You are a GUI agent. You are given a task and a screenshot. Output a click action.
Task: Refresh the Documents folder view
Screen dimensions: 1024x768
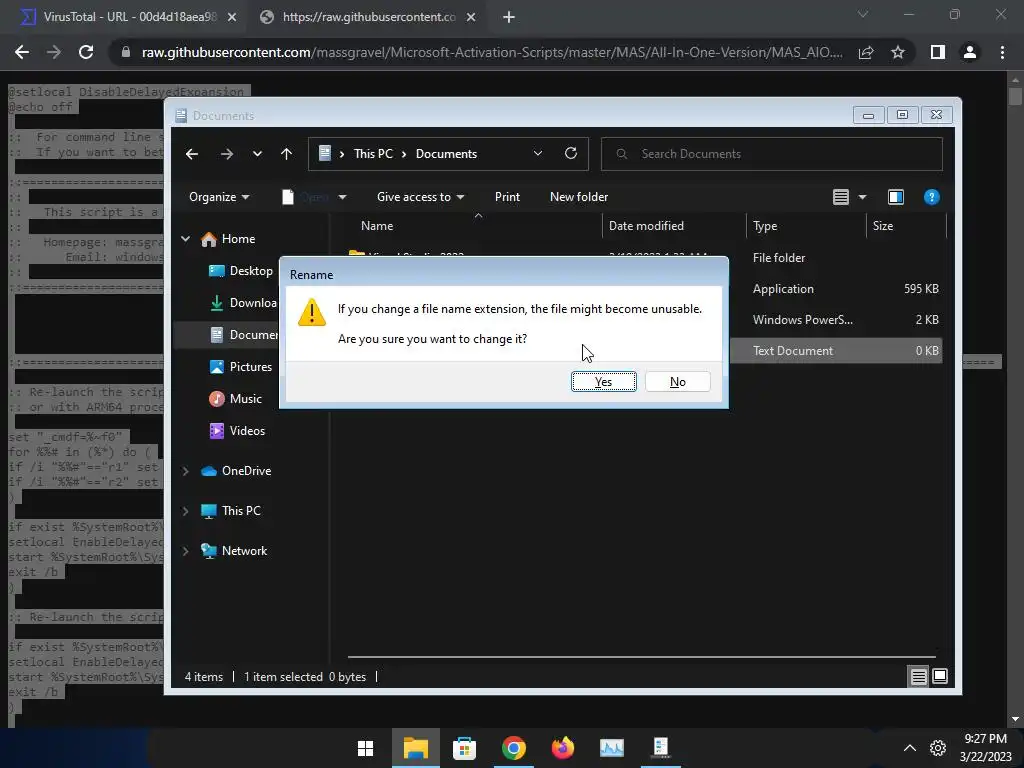pos(571,153)
